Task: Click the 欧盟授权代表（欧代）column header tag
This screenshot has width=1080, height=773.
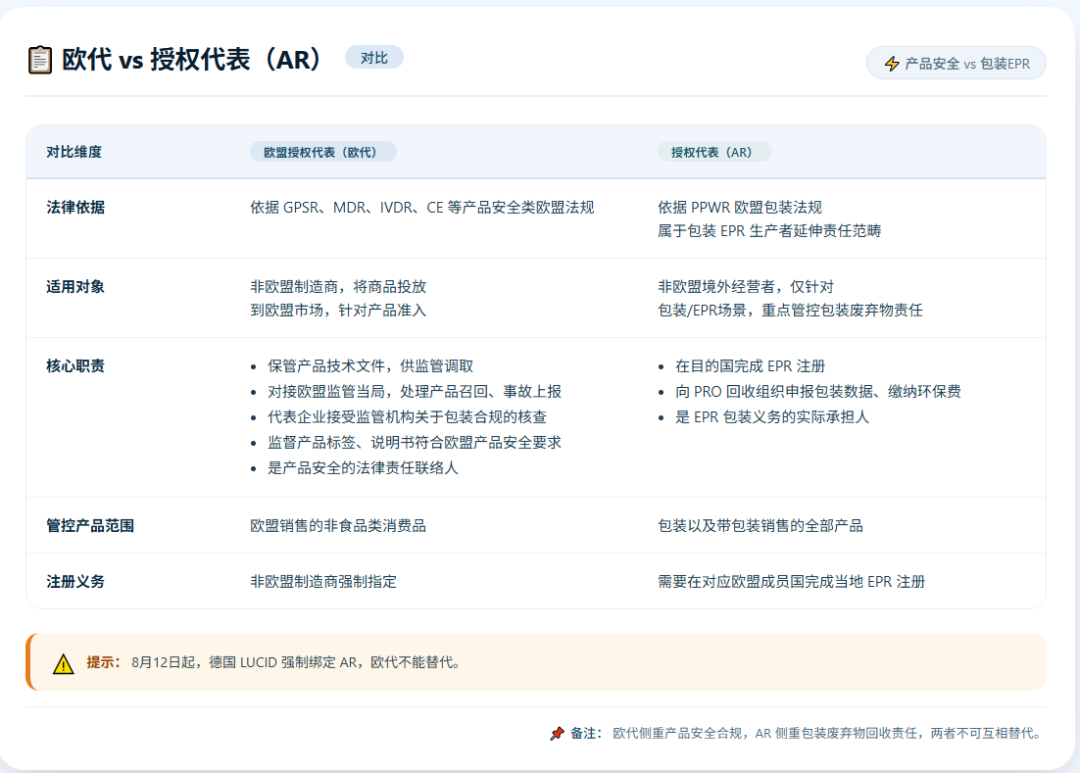Action: click(x=323, y=152)
